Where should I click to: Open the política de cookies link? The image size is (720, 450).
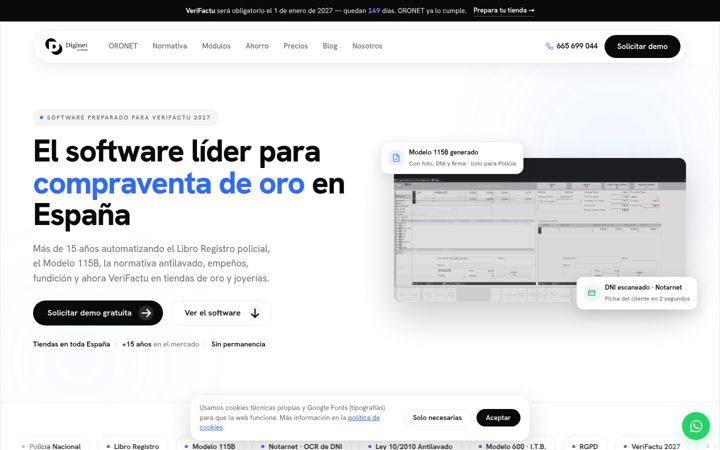(364, 418)
